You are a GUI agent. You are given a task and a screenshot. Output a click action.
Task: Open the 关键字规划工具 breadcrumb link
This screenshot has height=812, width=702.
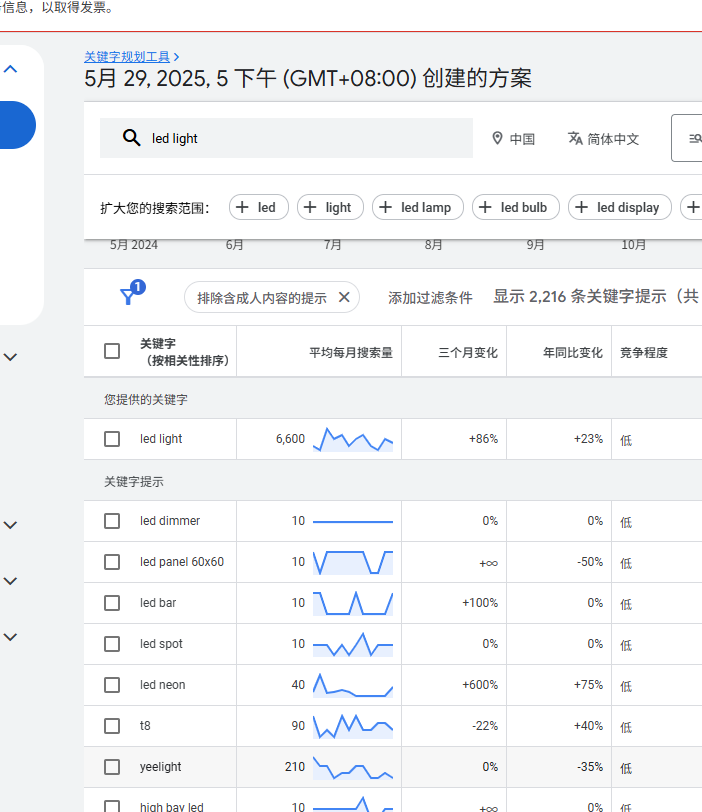click(x=127, y=57)
